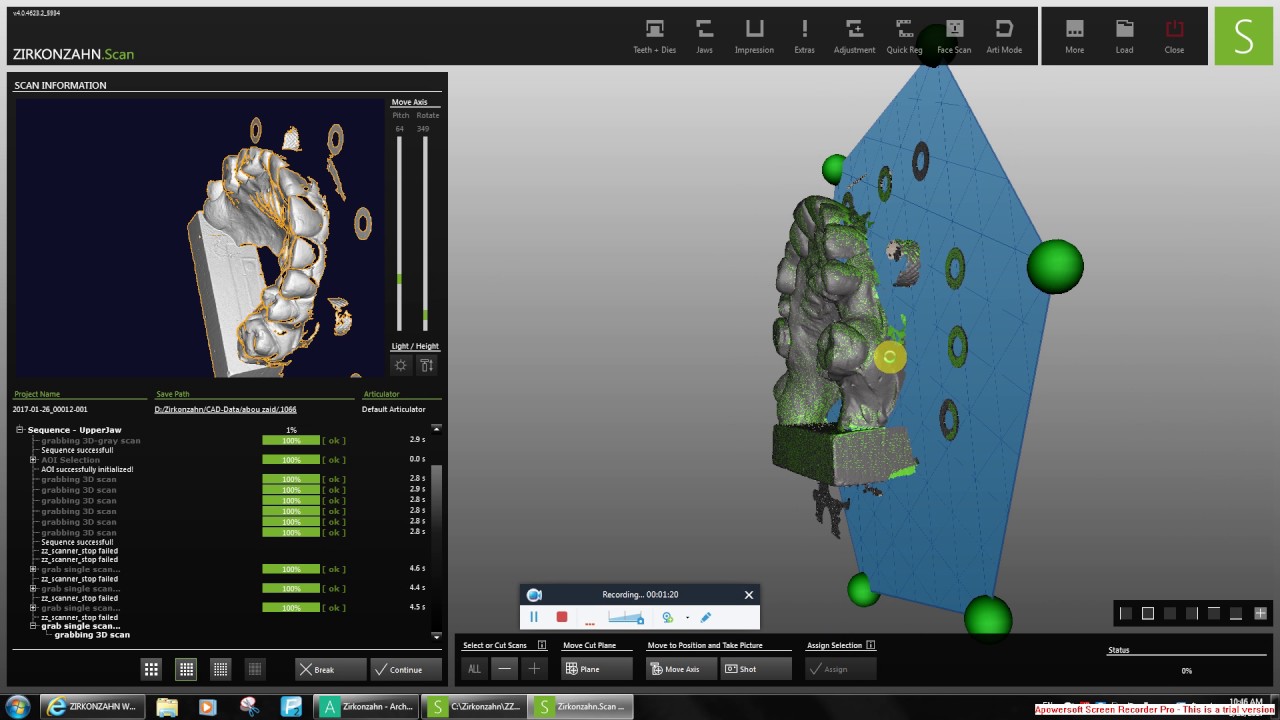Click the green Zirkonzahn S logo
The image size is (1280, 720).
pyautogui.click(x=1243, y=36)
